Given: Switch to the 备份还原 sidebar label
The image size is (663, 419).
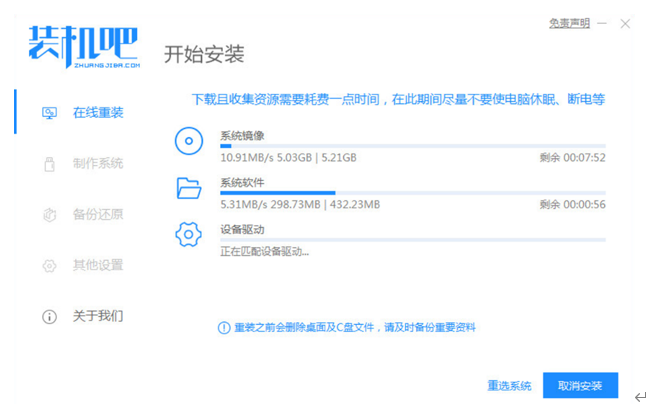Looking at the screenshot, I should coord(98,214).
